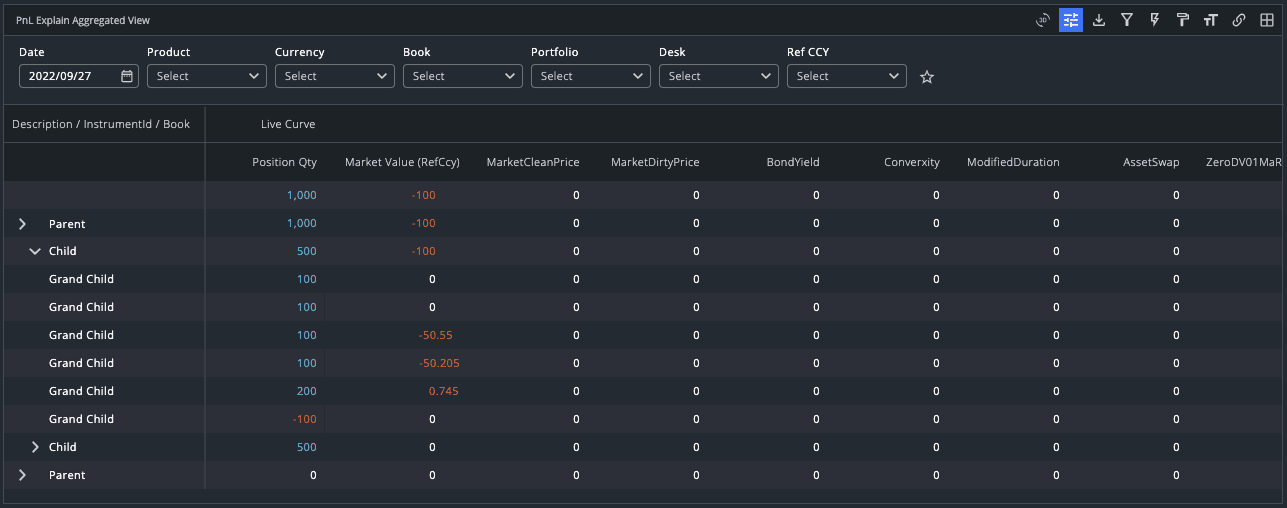Click the BondYield column header

793,162
